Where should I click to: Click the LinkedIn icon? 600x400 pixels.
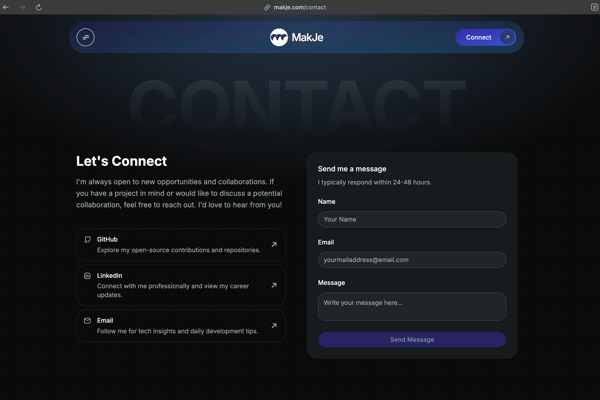(88, 276)
